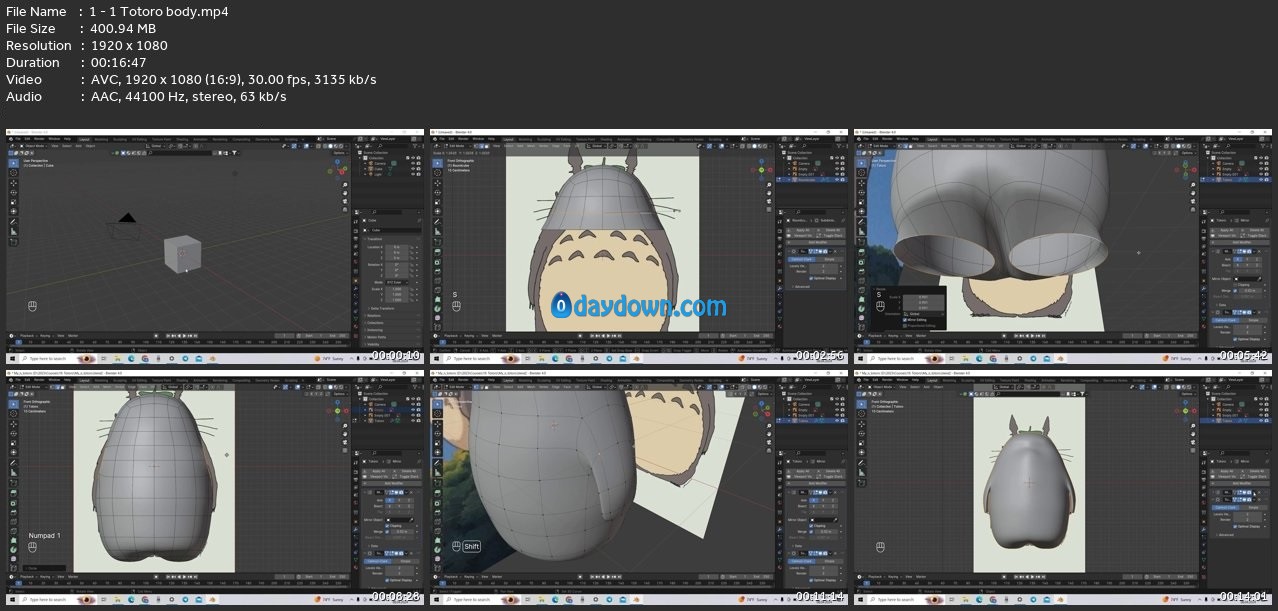Image resolution: width=1278 pixels, height=611 pixels.
Task: Click Apply All in the 00:08:28 frame
Action: [x=378, y=471]
